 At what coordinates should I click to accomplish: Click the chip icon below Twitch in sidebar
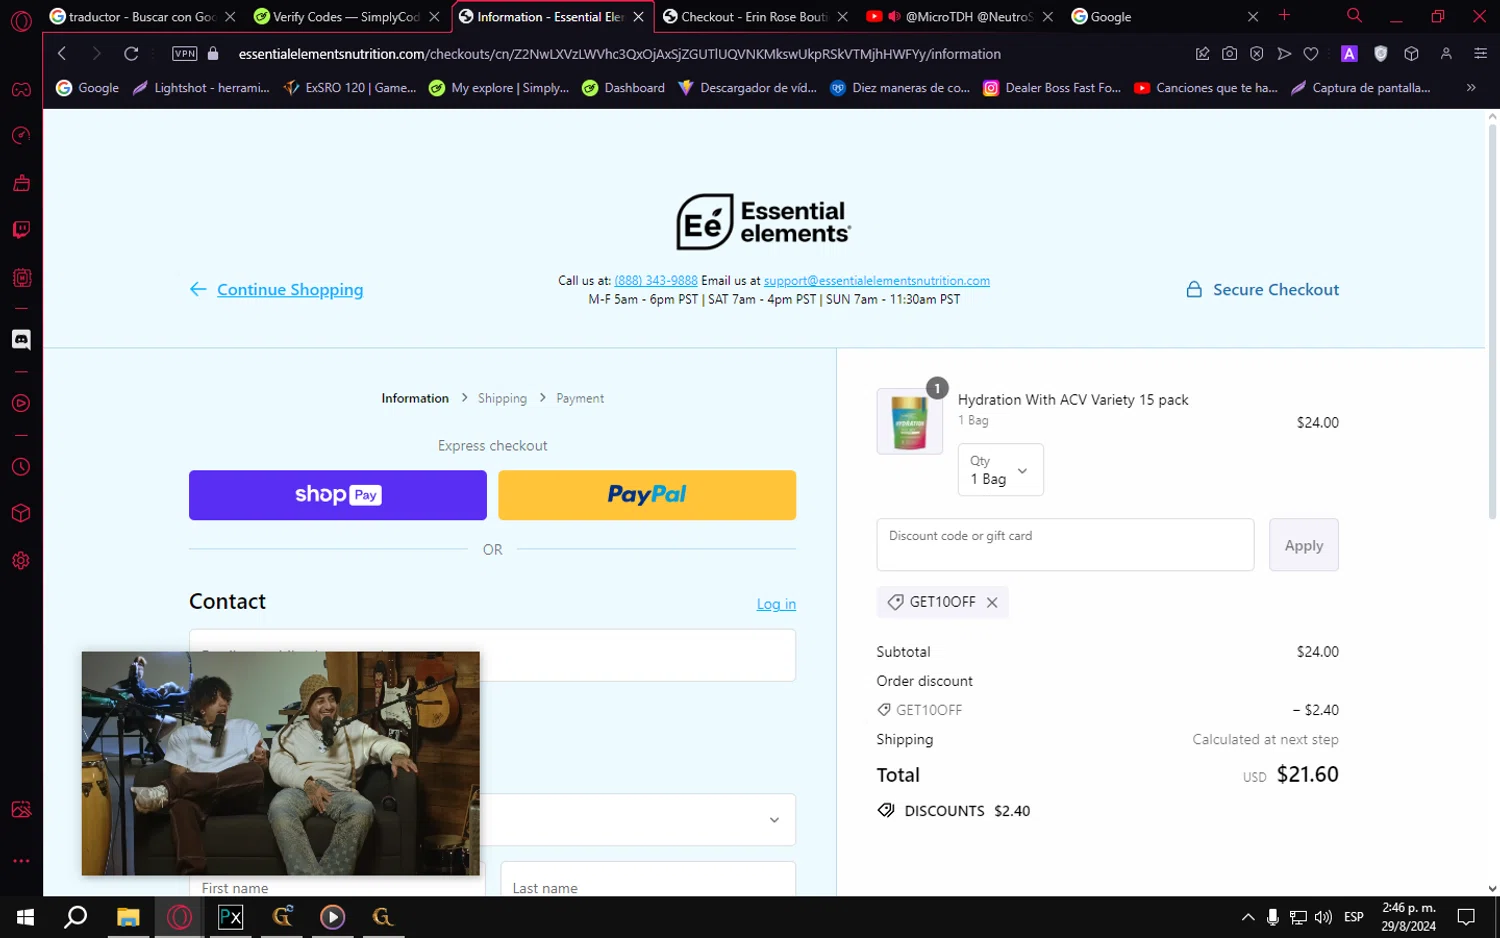click(21, 278)
